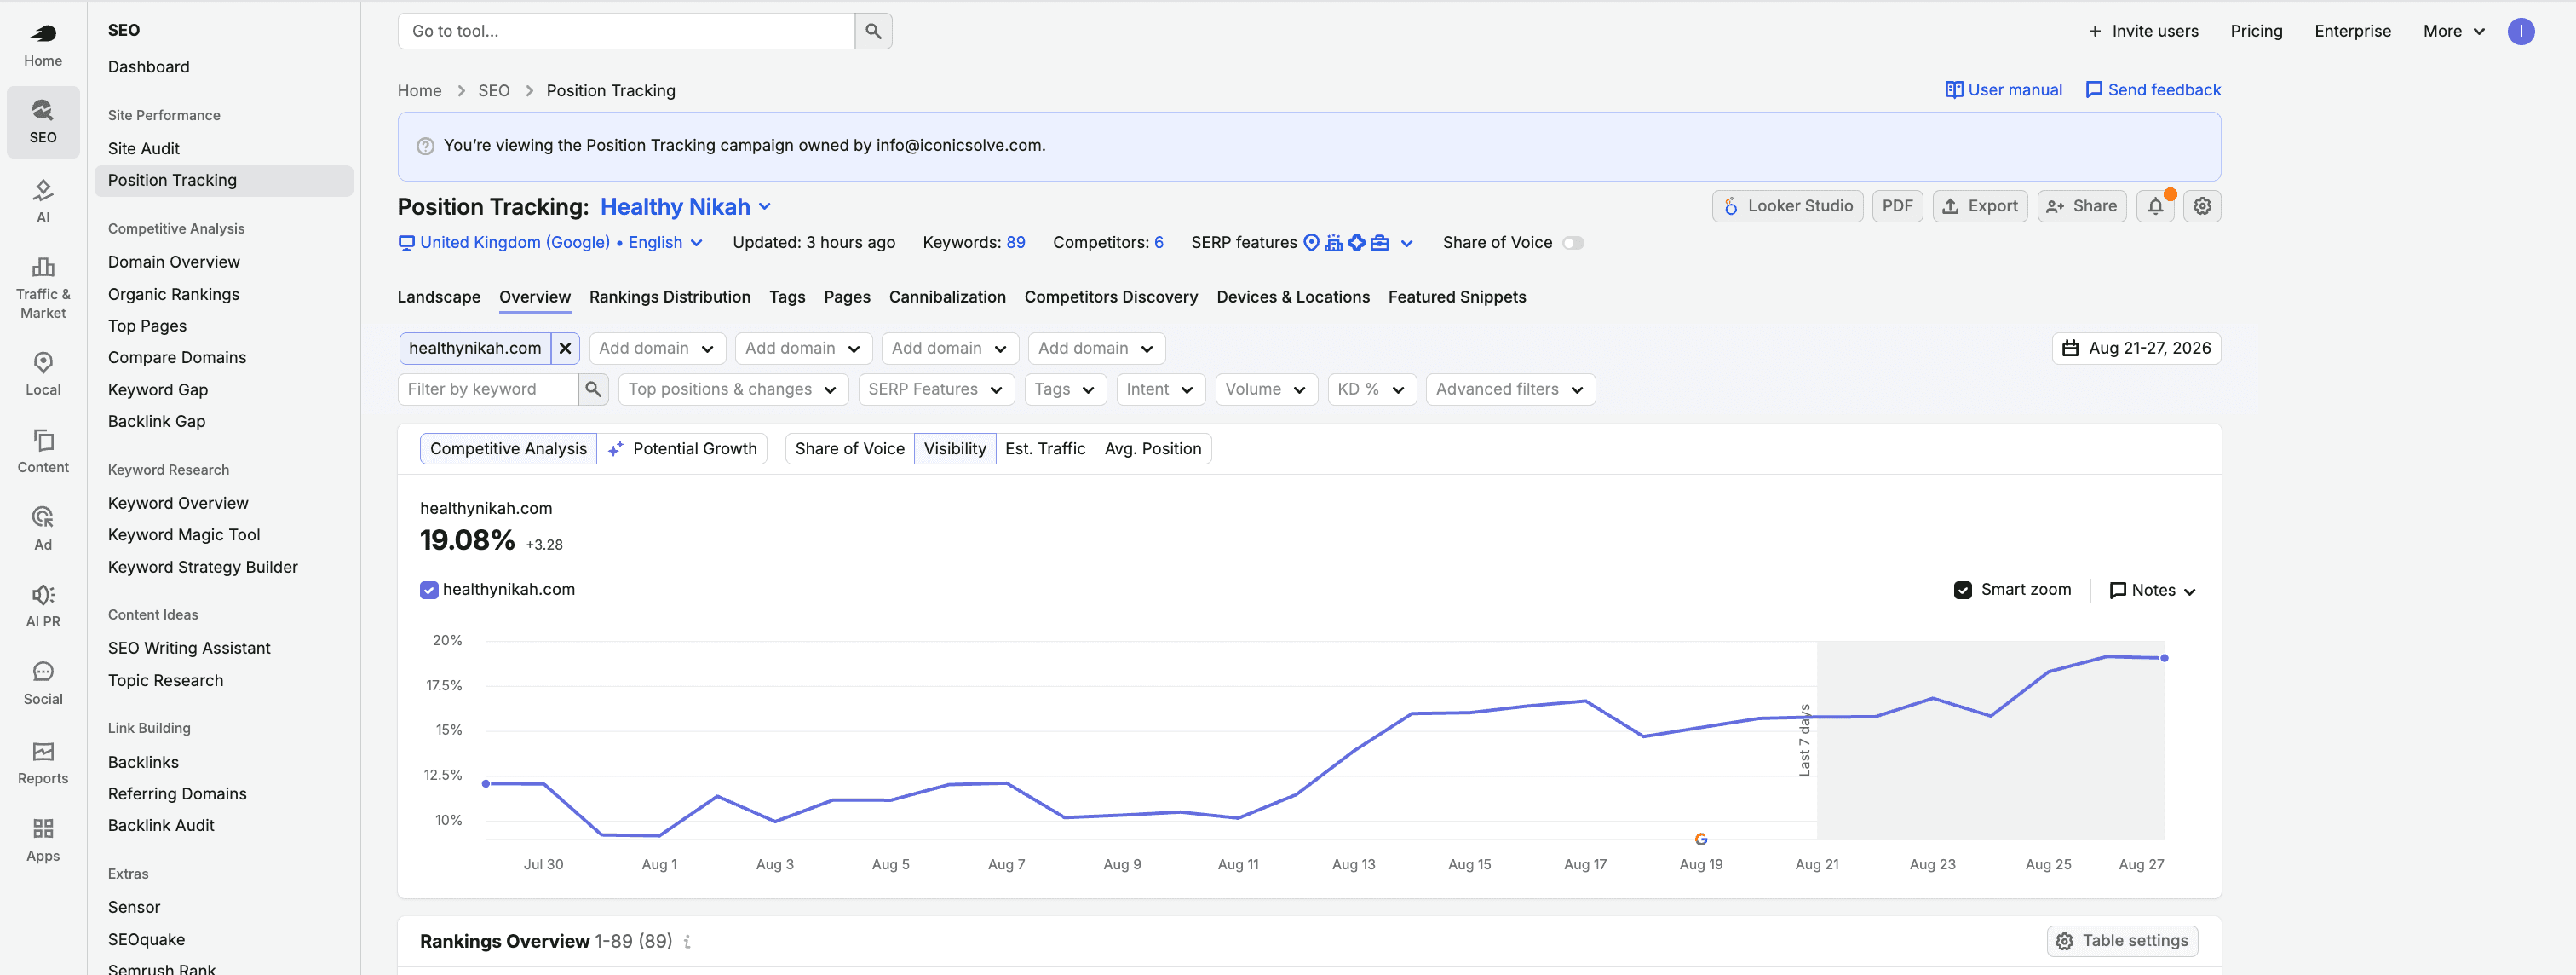Open Looker Studio integration
The width and height of the screenshot is (2576, 975).
click(x=1787, y=206)
